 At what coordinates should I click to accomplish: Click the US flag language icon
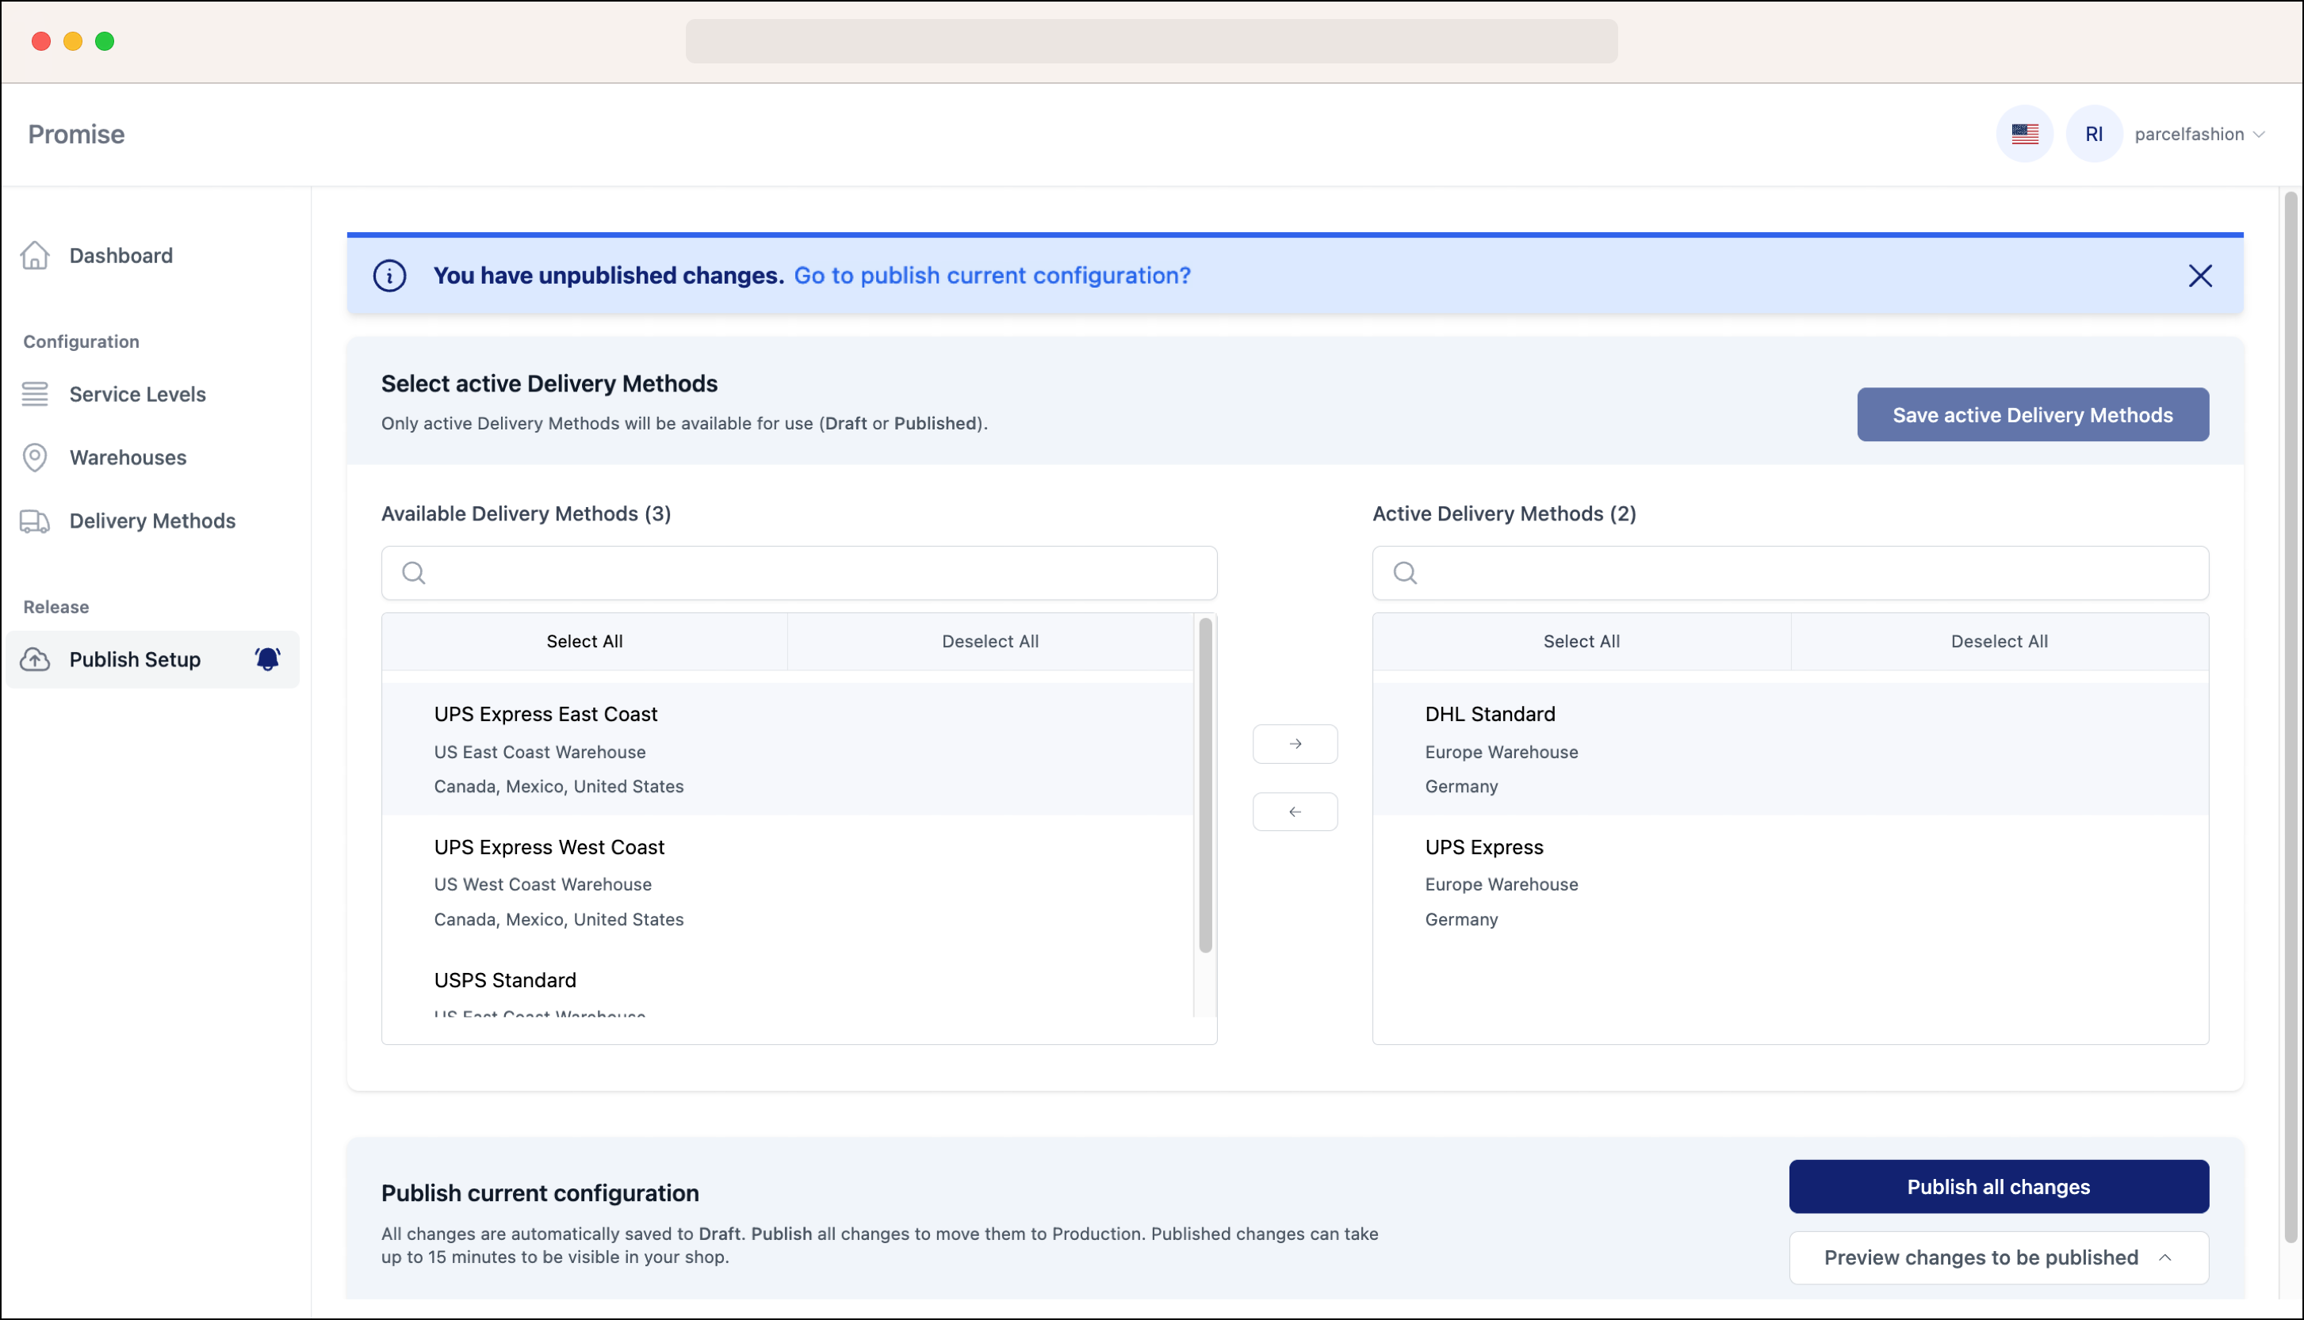click(2024, 133)
